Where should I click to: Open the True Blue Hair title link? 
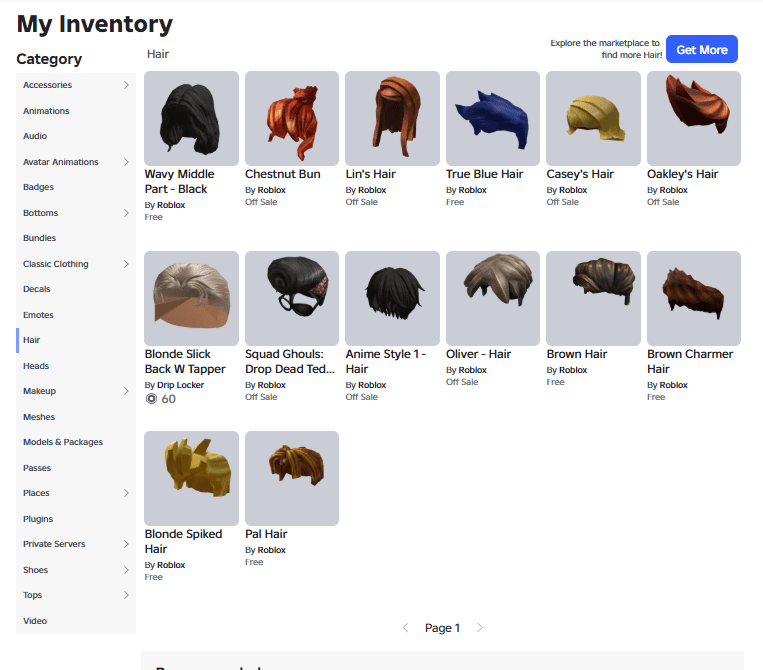click(x=485, y=174)
